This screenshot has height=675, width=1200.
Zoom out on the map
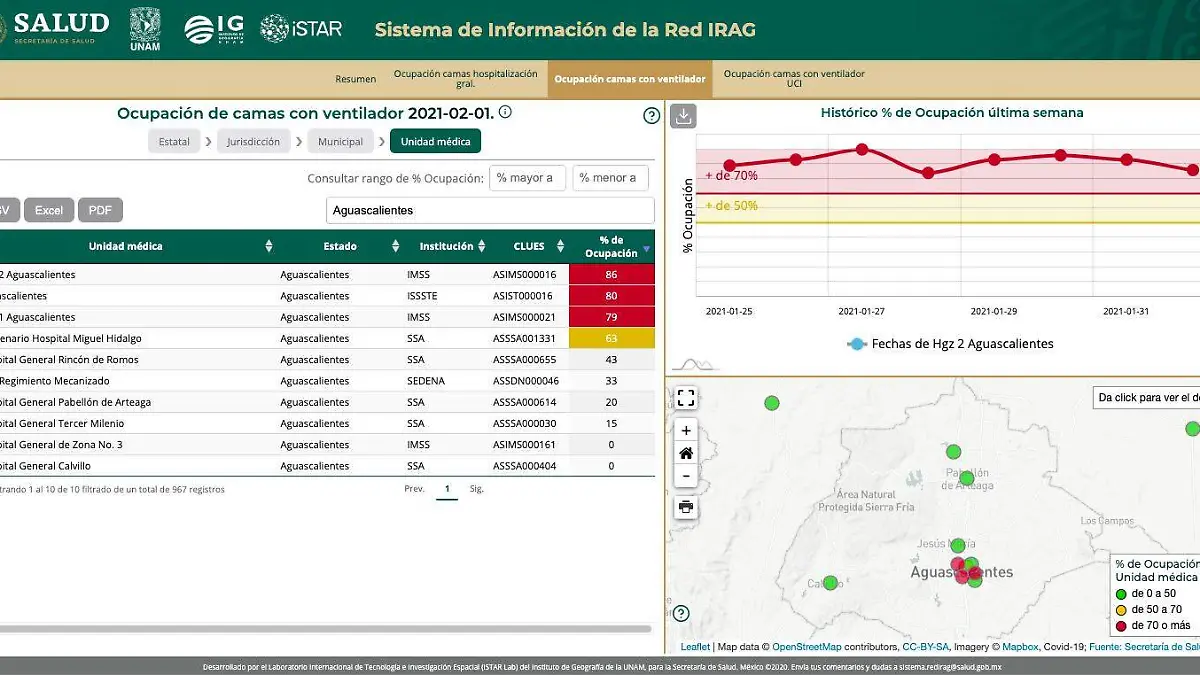click(x=686, y=476)
